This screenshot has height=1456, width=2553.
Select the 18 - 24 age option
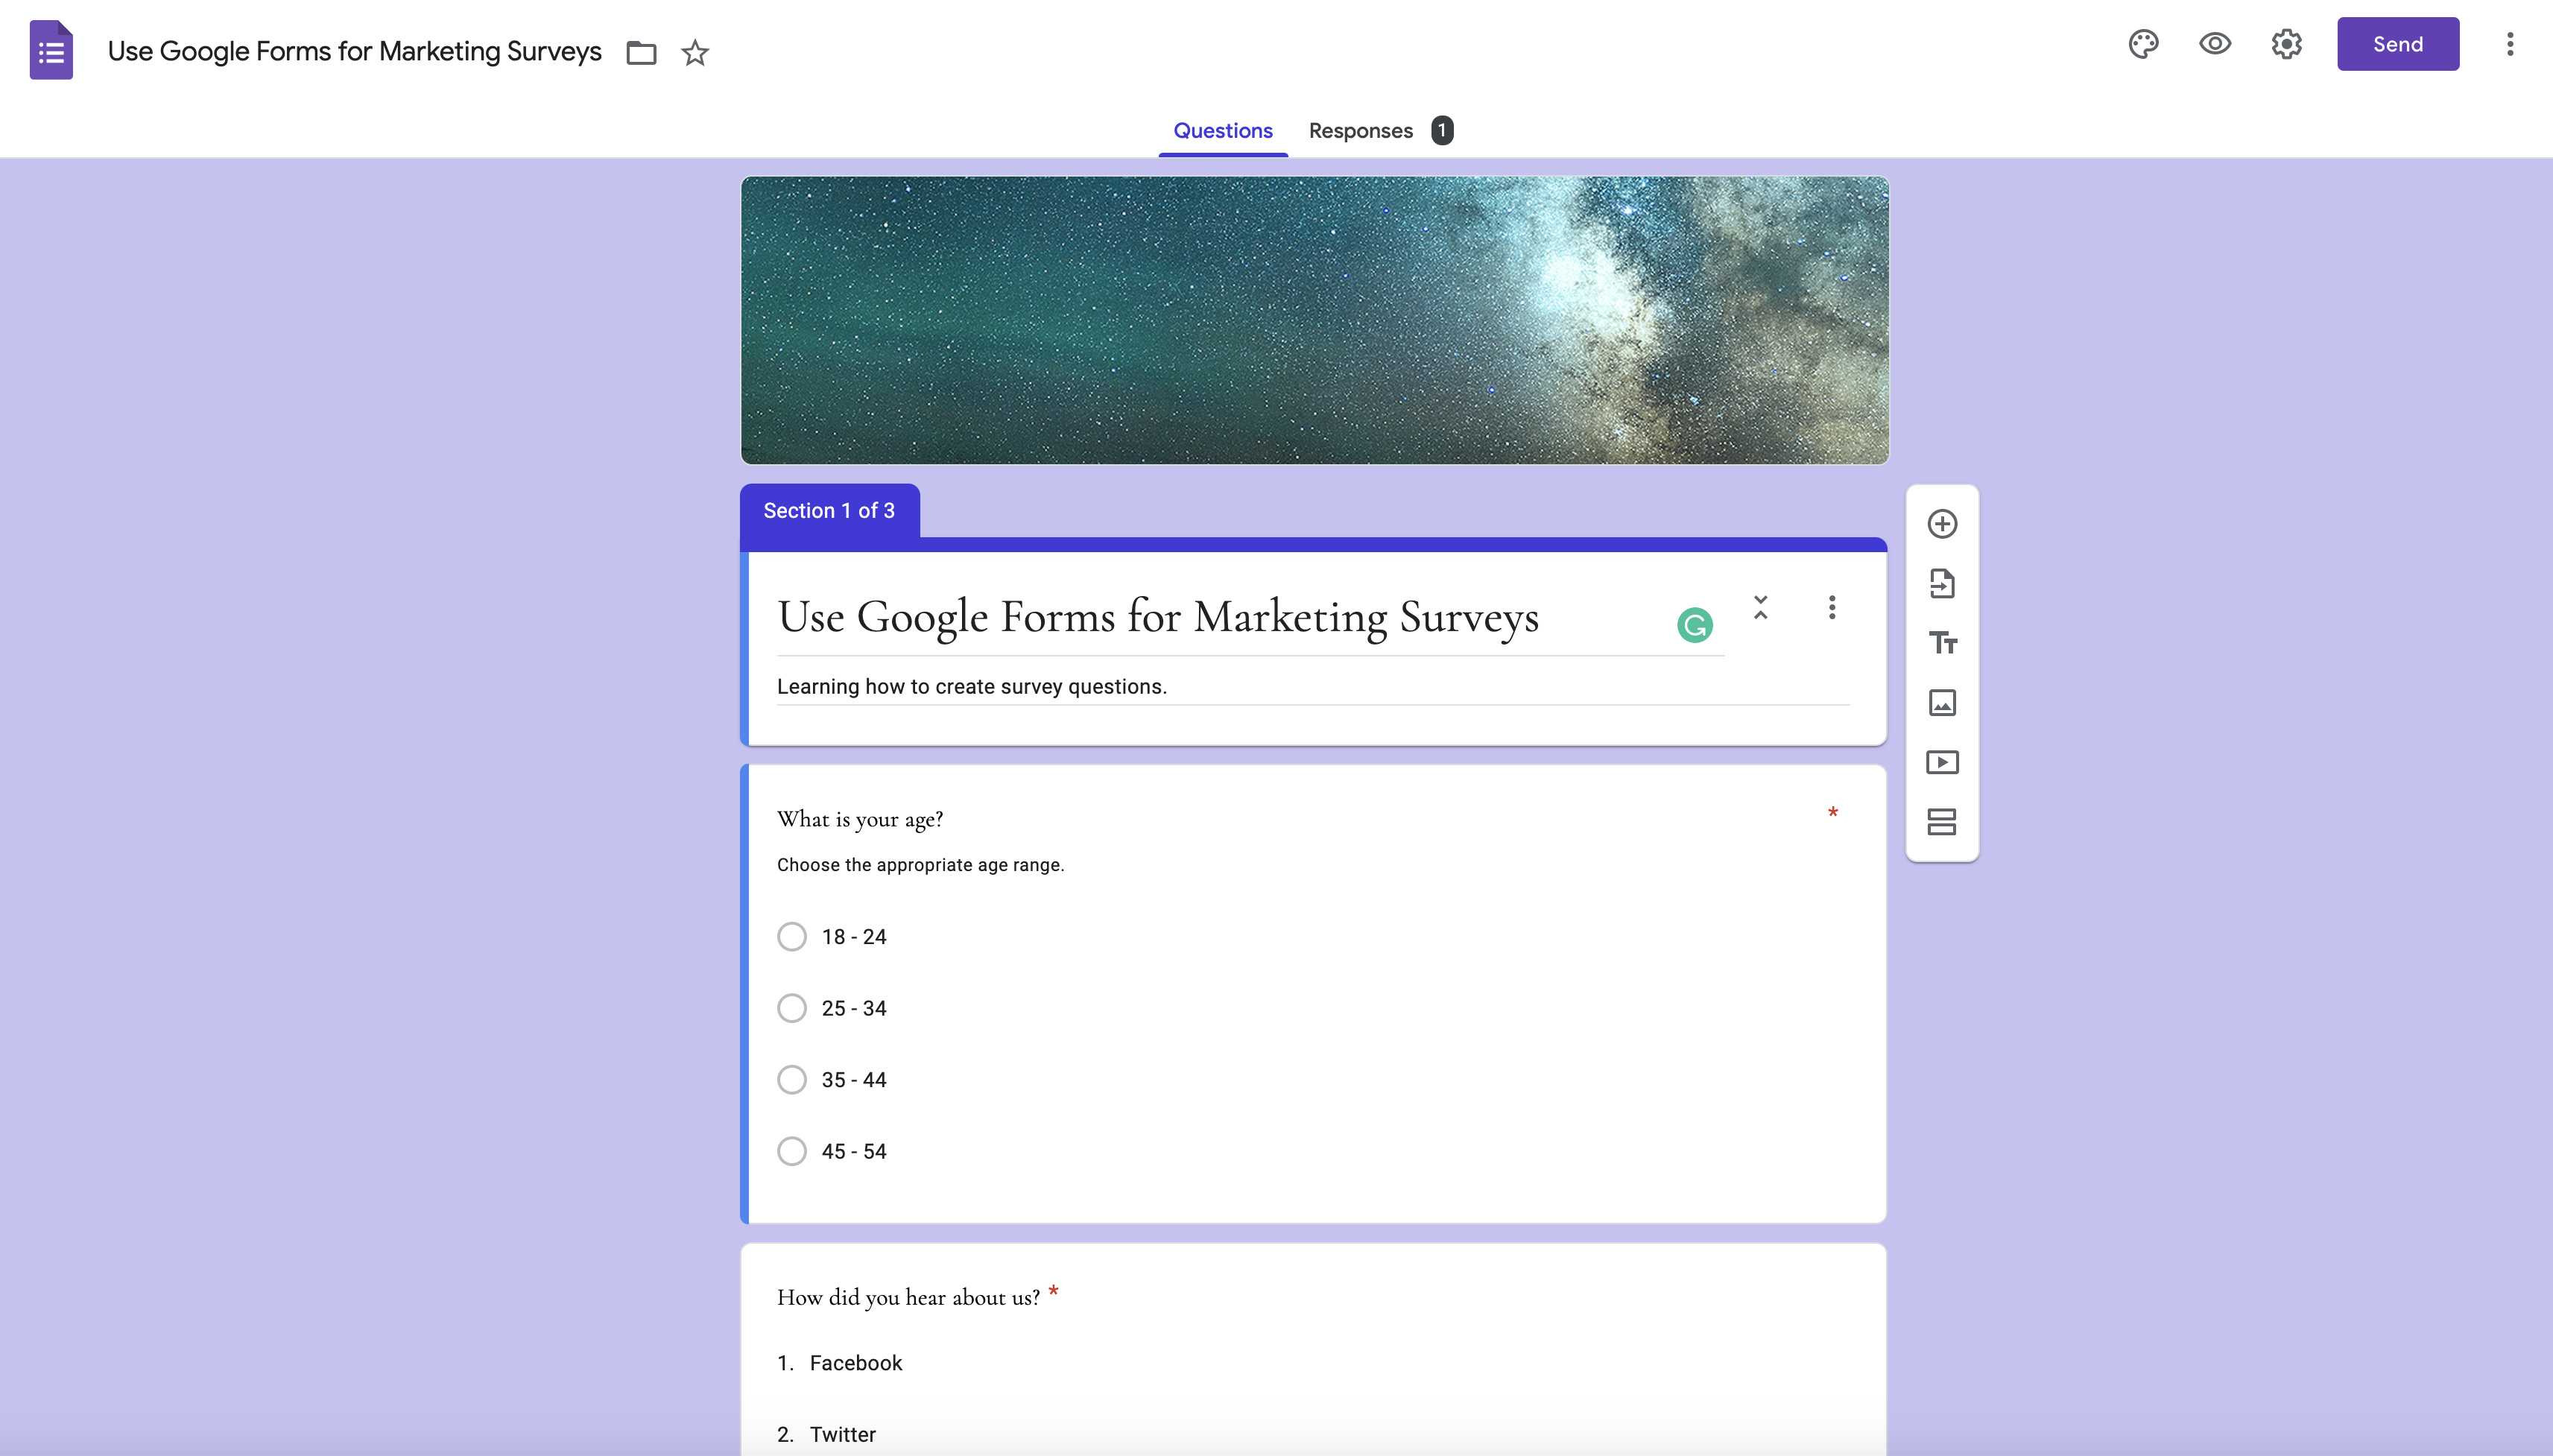tap(792, 937)
